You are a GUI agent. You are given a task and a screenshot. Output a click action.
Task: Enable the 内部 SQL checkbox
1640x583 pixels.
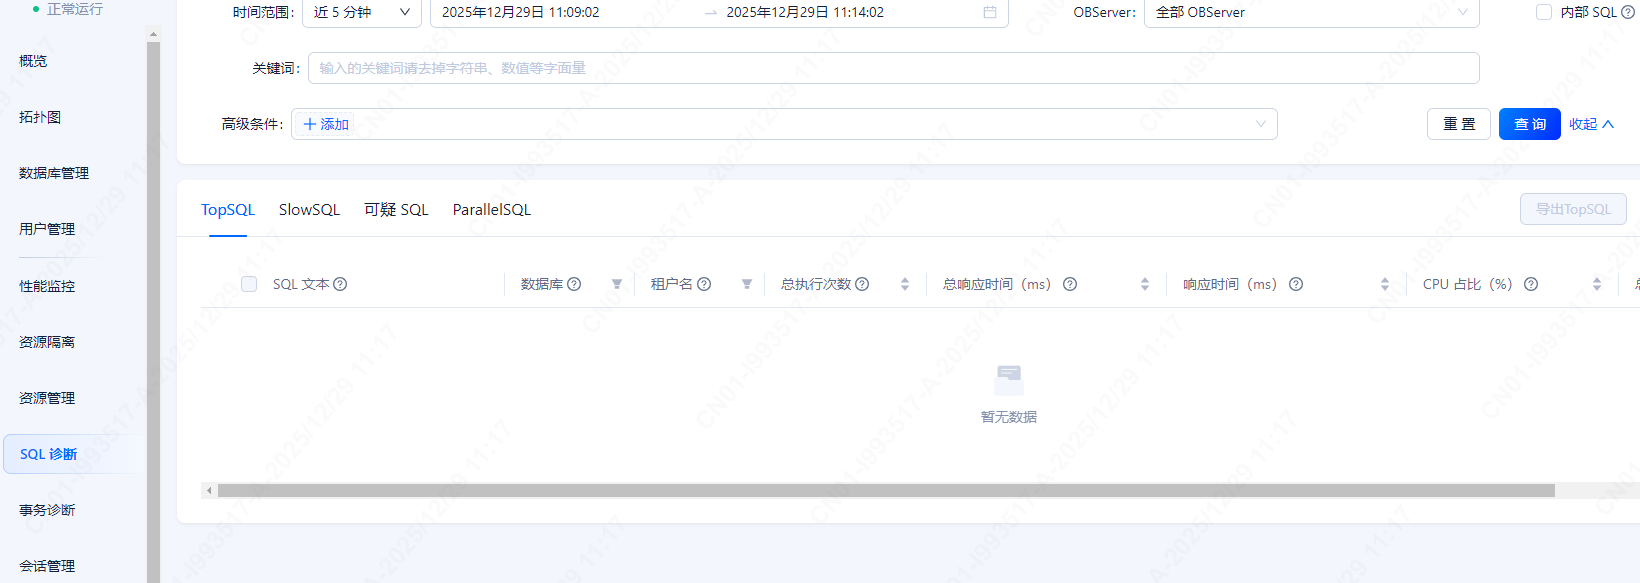[x=1544, y=12]
